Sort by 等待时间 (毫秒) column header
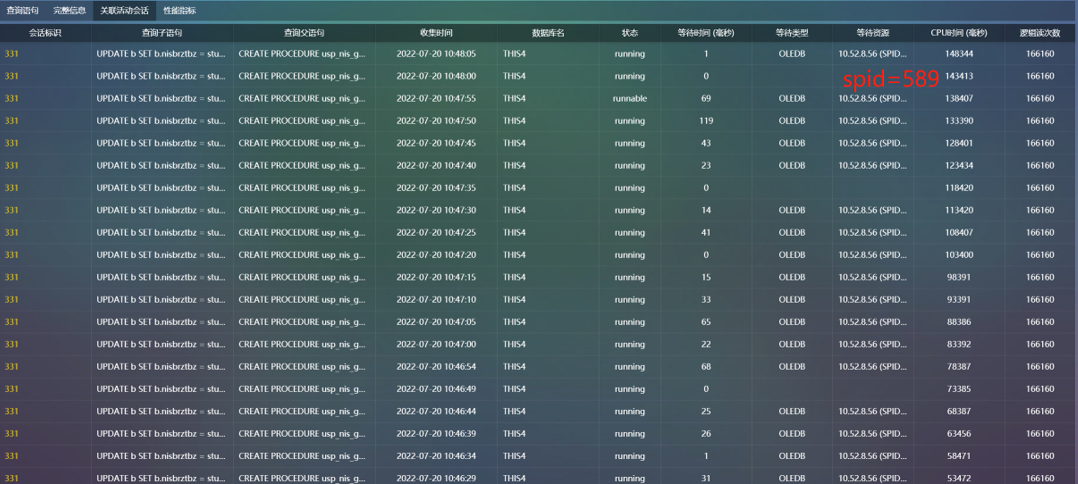Viewport: 1078px width, 484px height. click(706, 33)
